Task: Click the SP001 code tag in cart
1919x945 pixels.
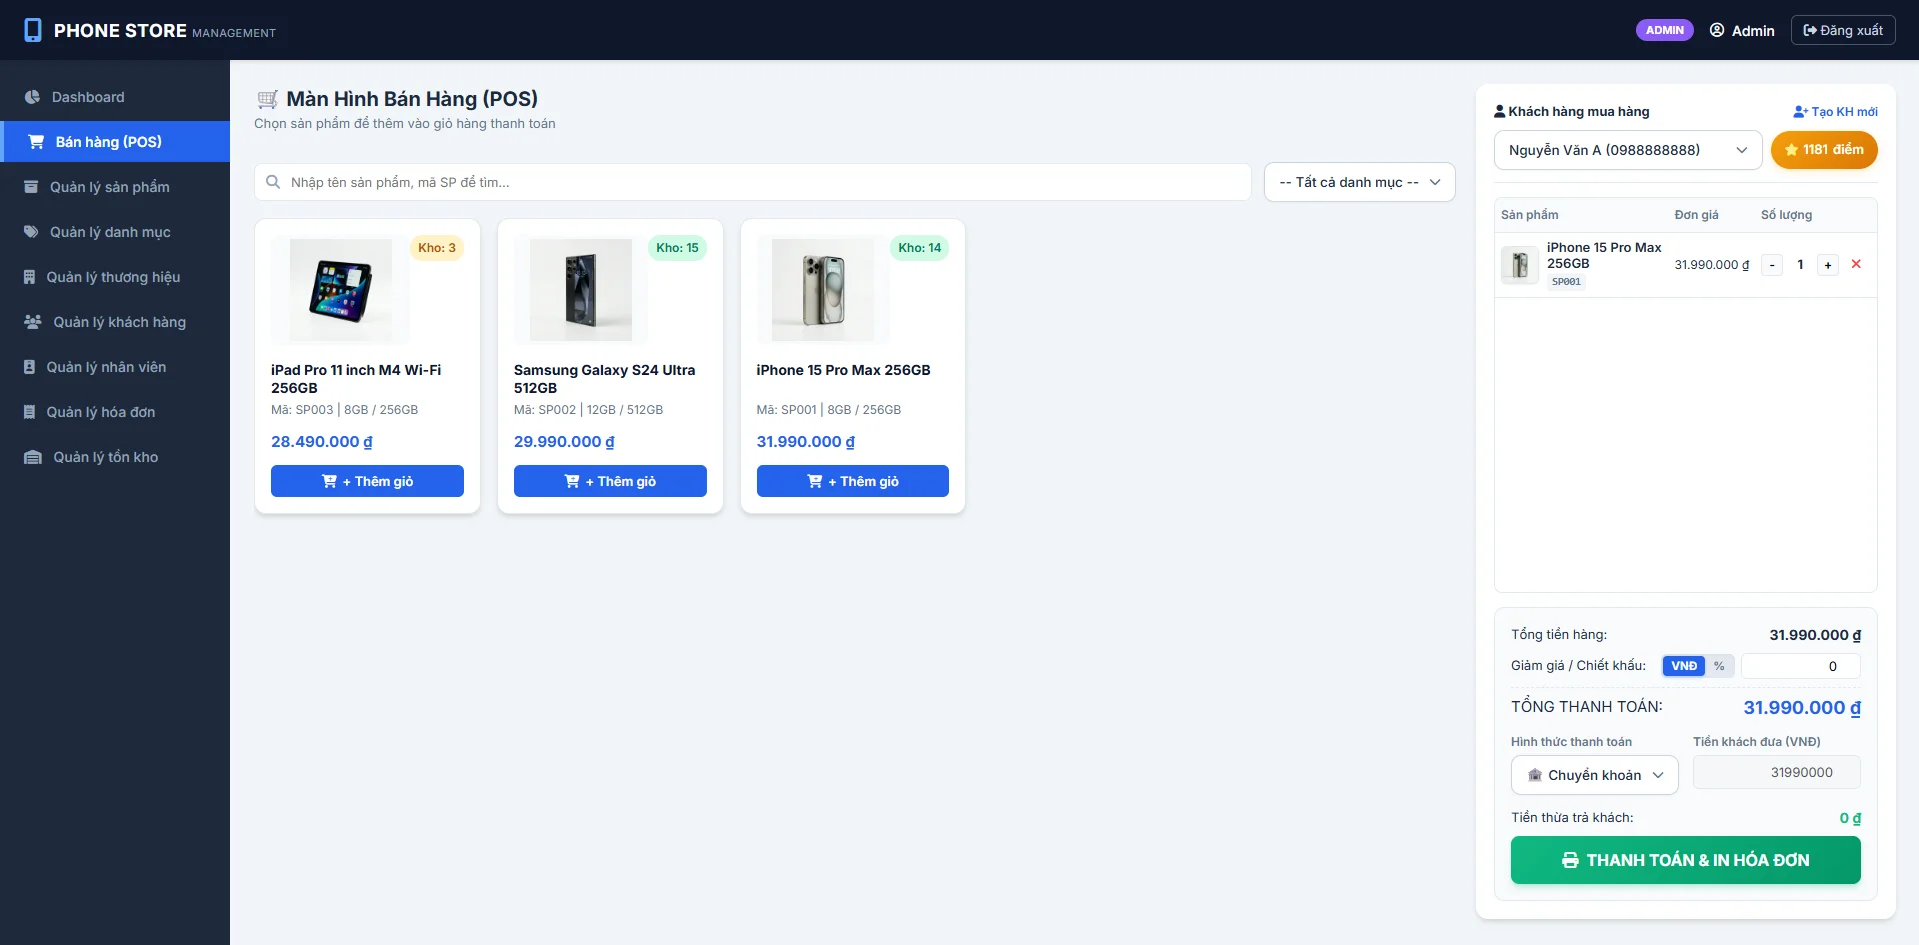Action: 1567,282
